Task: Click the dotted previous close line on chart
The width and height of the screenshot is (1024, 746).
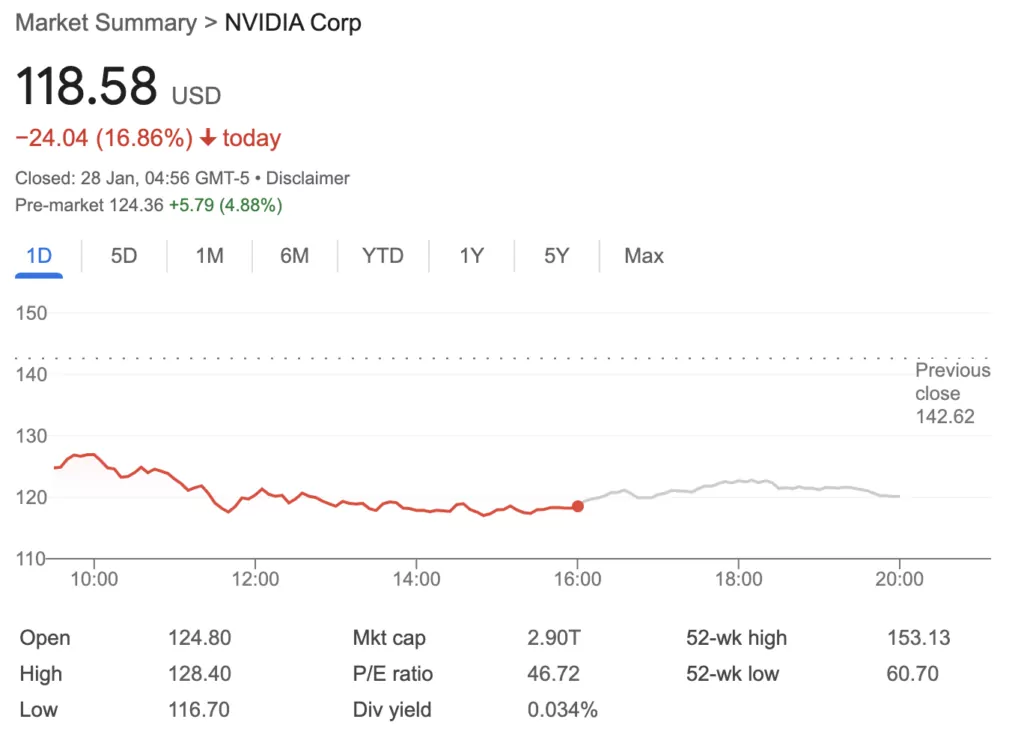Action: (x=450, y=357)
